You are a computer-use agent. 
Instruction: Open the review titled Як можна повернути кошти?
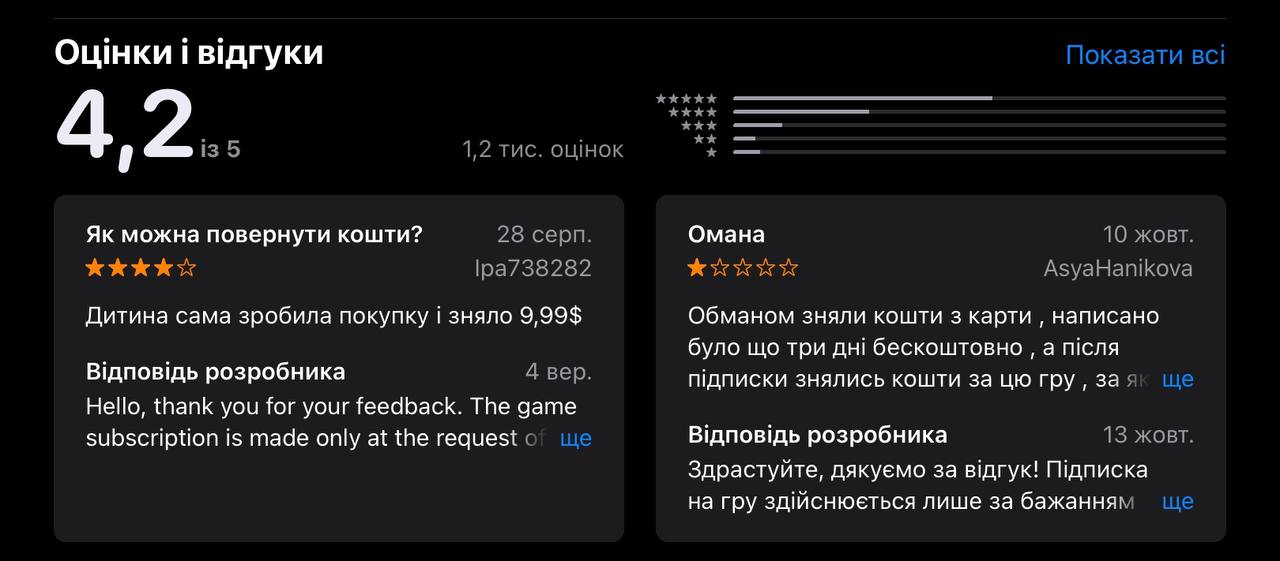tap(254, 235)
